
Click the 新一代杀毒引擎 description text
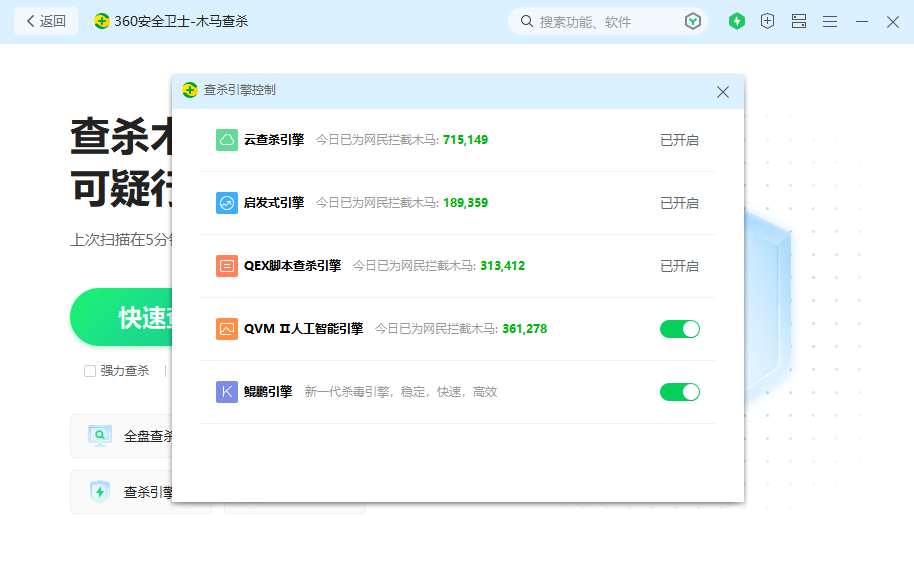(x=401, y=392)
